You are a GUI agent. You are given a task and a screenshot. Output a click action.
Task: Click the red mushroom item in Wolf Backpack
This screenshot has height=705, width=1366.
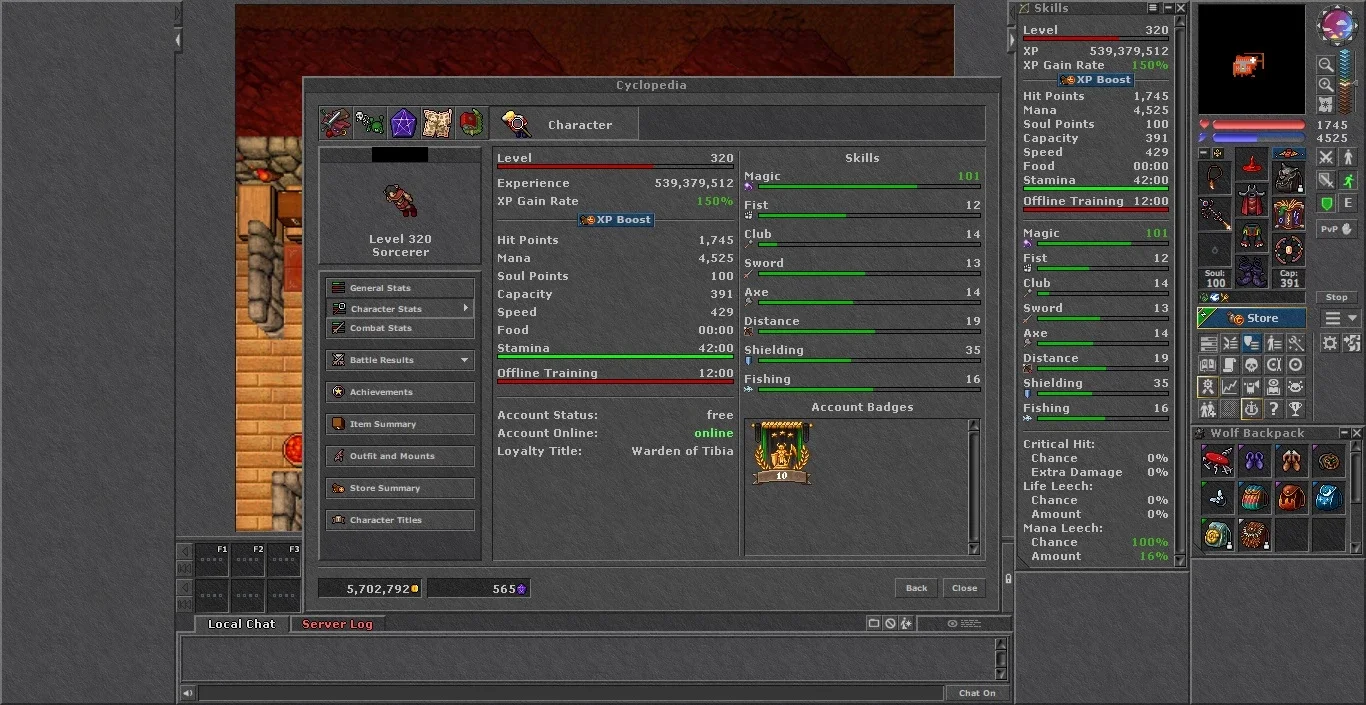[1217, 460]
